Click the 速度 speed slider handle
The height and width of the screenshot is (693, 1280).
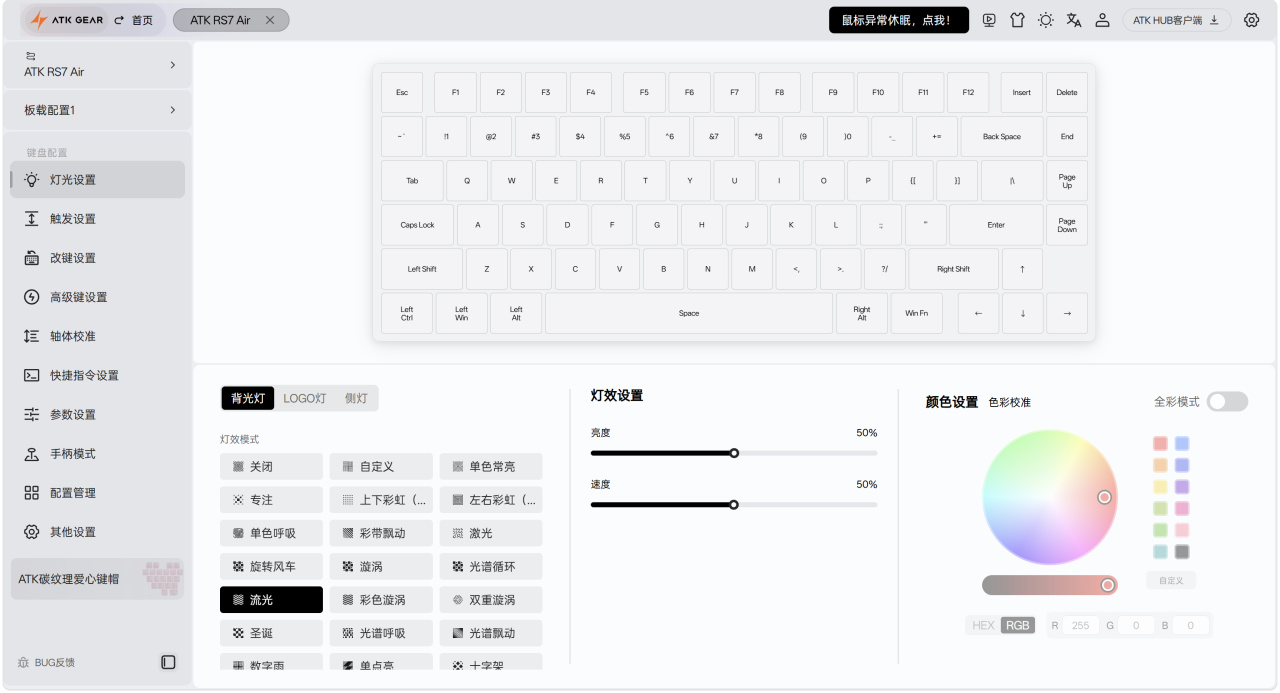pyautogui.click(x=734, y=505)
